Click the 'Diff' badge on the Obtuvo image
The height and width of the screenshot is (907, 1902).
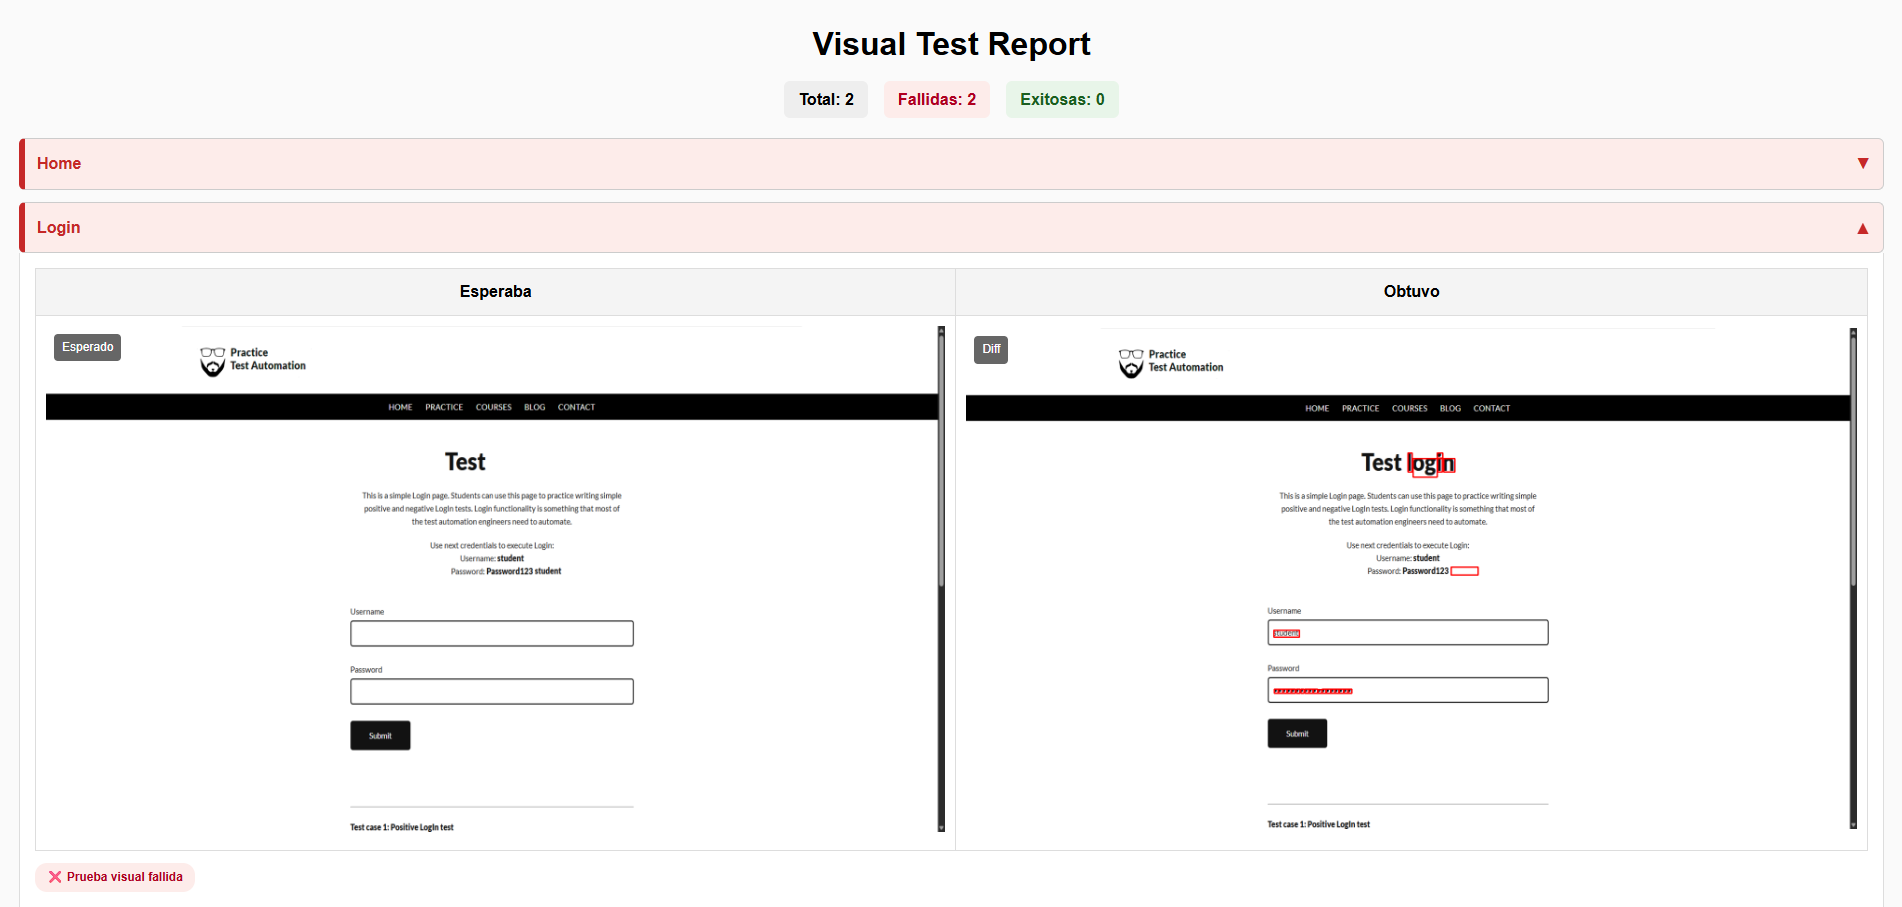pyautogui.click(x=990, y=349)
